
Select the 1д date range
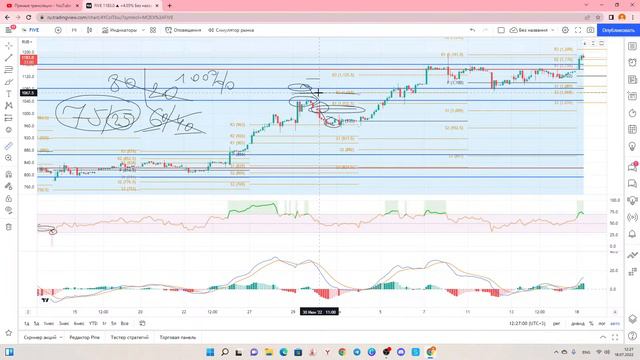click(x=27, y=323)
